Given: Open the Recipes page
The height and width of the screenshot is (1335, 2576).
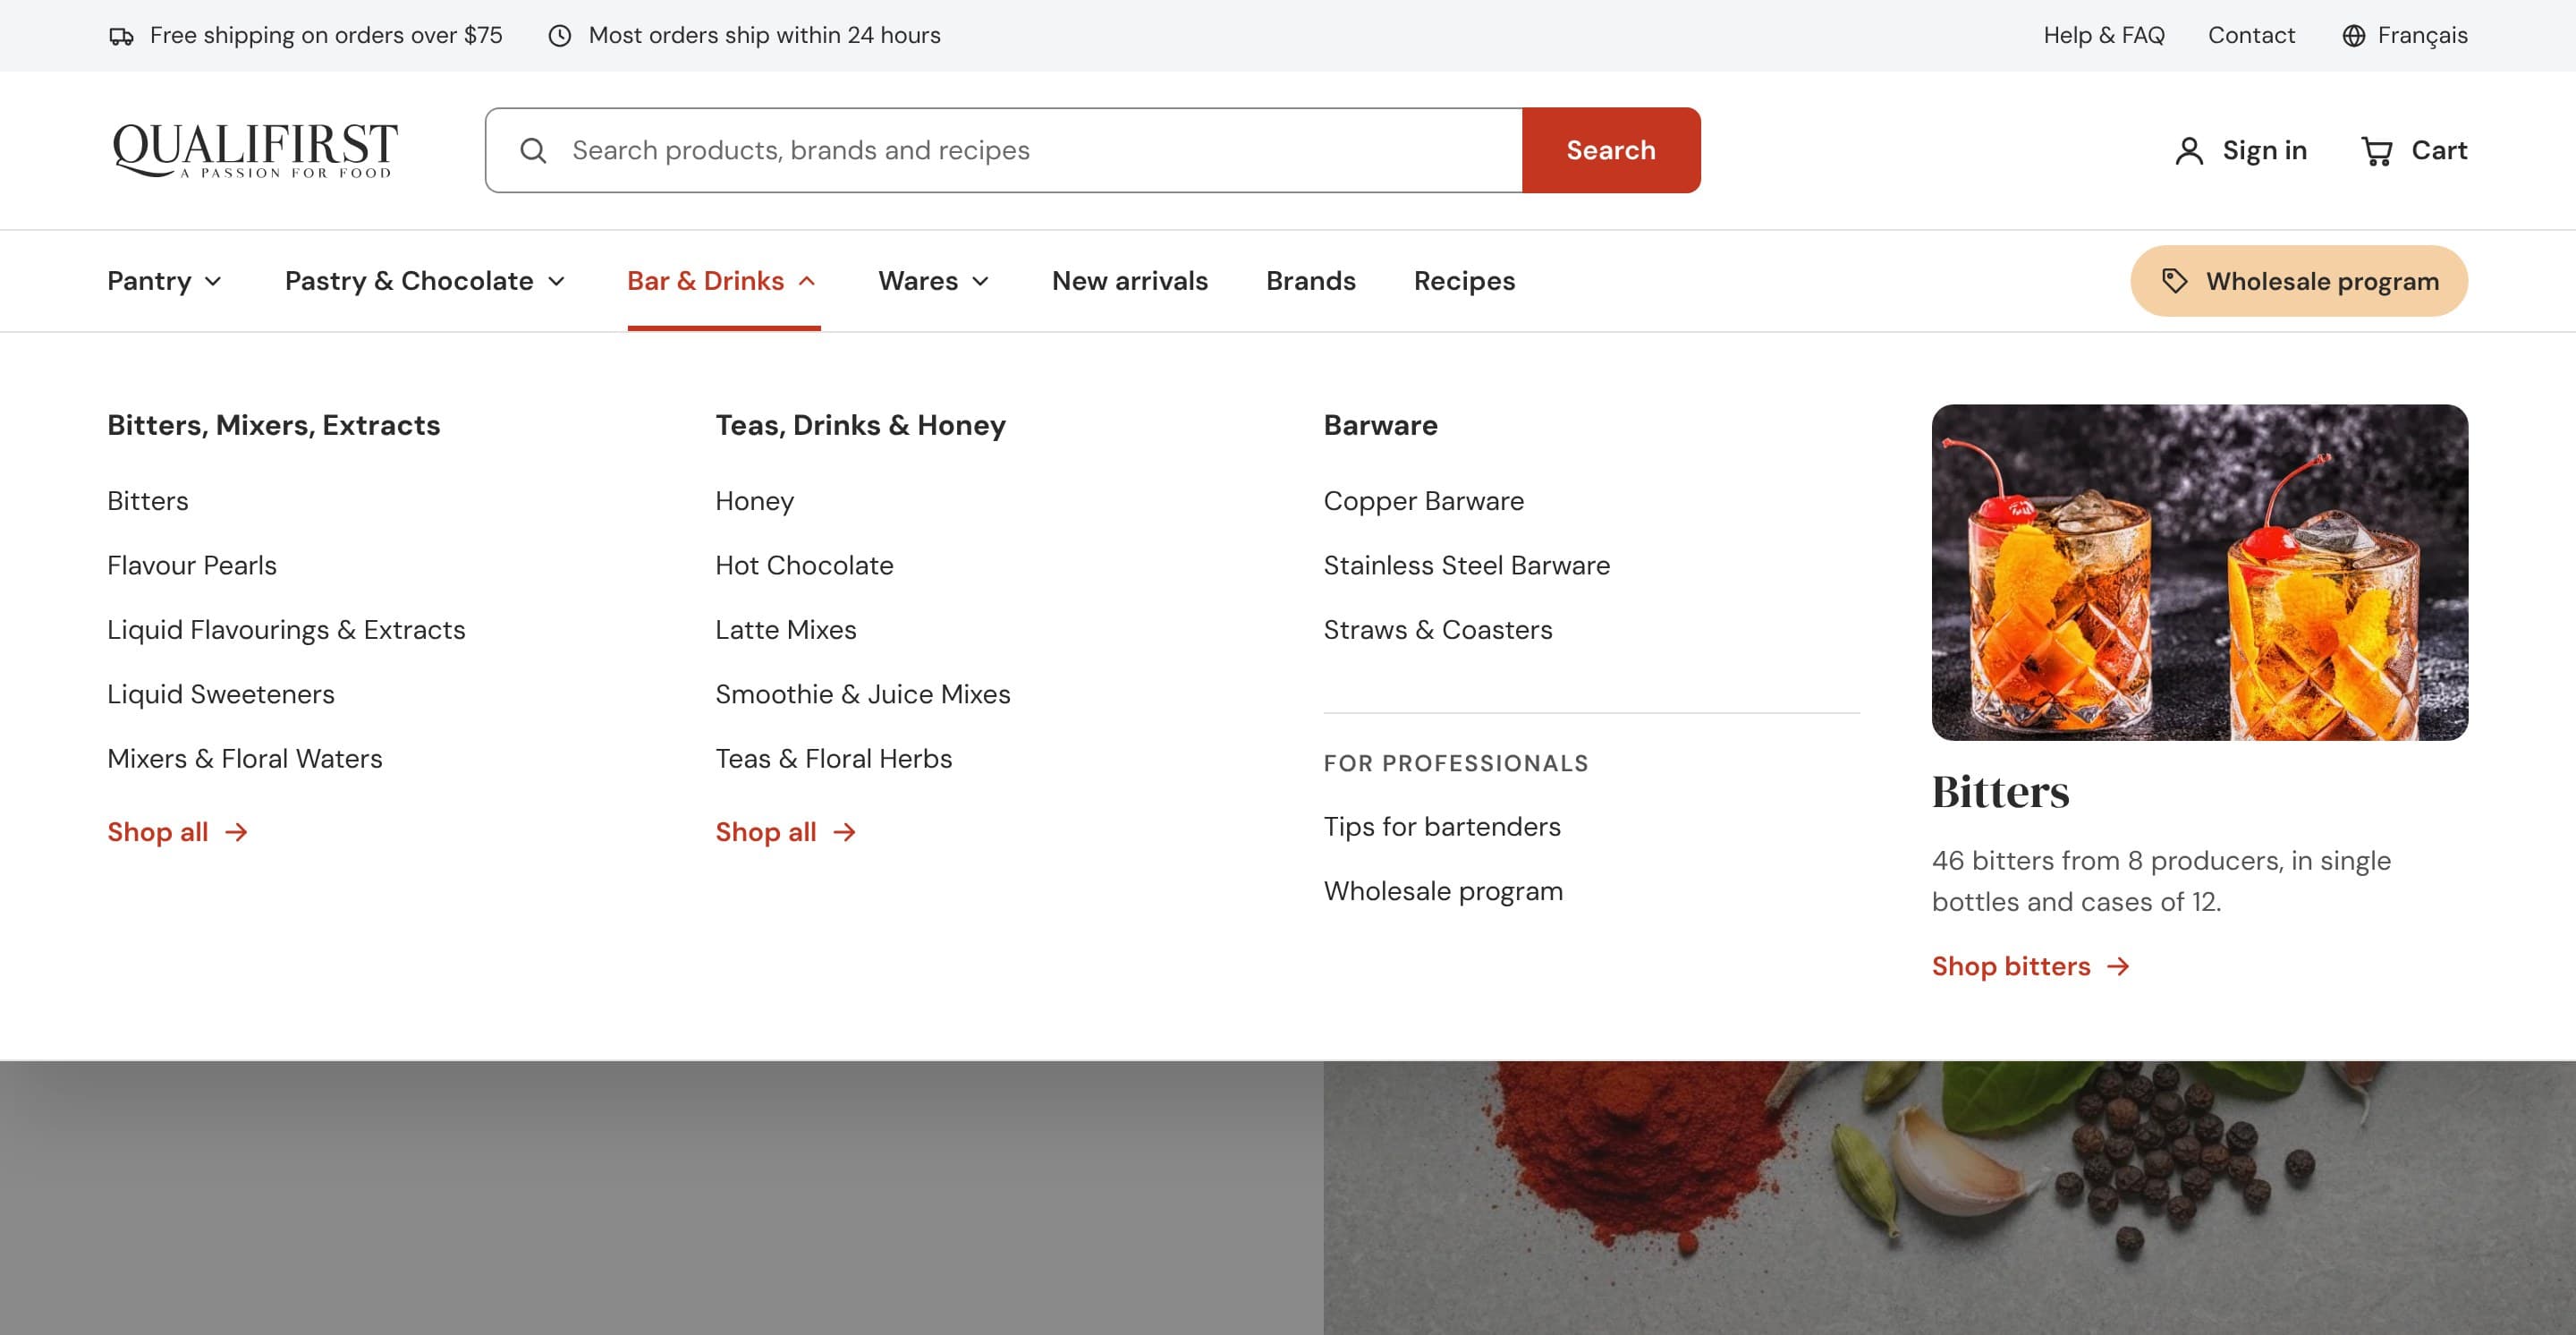Looking at the screenshot, I should coord(1464,281).
